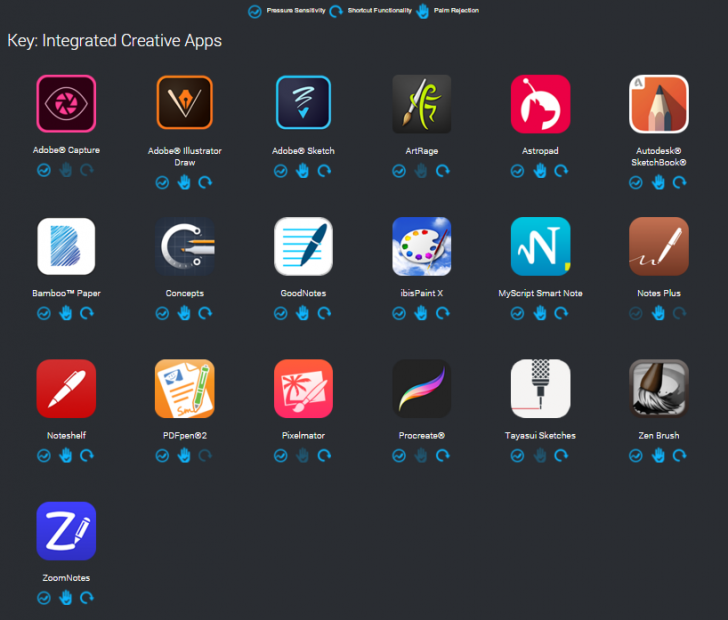Viewport: 728px width, 620px height.
Task: Open the MyScript Smart Note app icon
Action: coord(540,247)
